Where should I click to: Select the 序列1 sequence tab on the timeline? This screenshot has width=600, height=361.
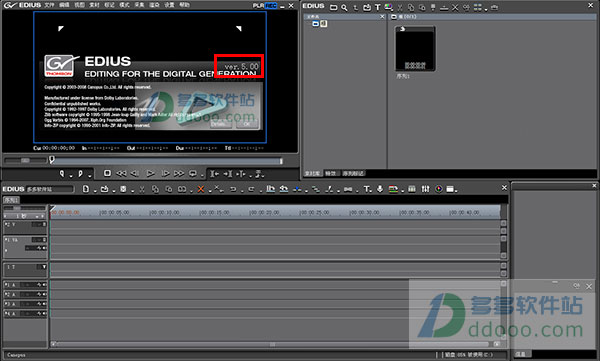[11, 200]
